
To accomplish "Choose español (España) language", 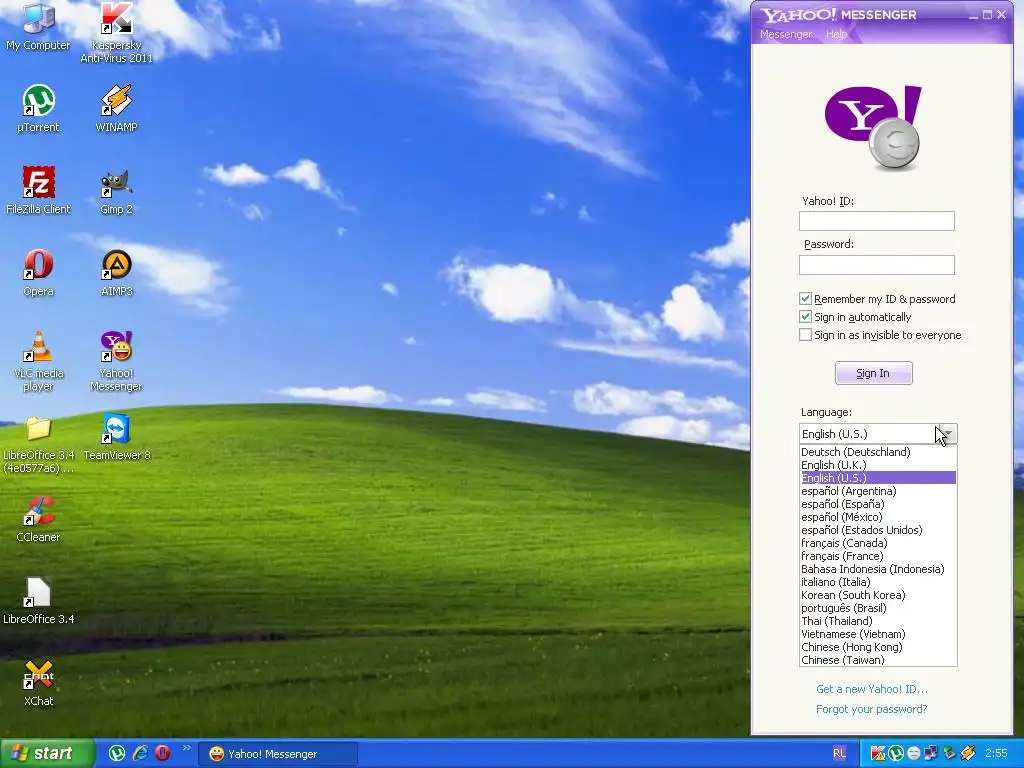I will (878, 504).
